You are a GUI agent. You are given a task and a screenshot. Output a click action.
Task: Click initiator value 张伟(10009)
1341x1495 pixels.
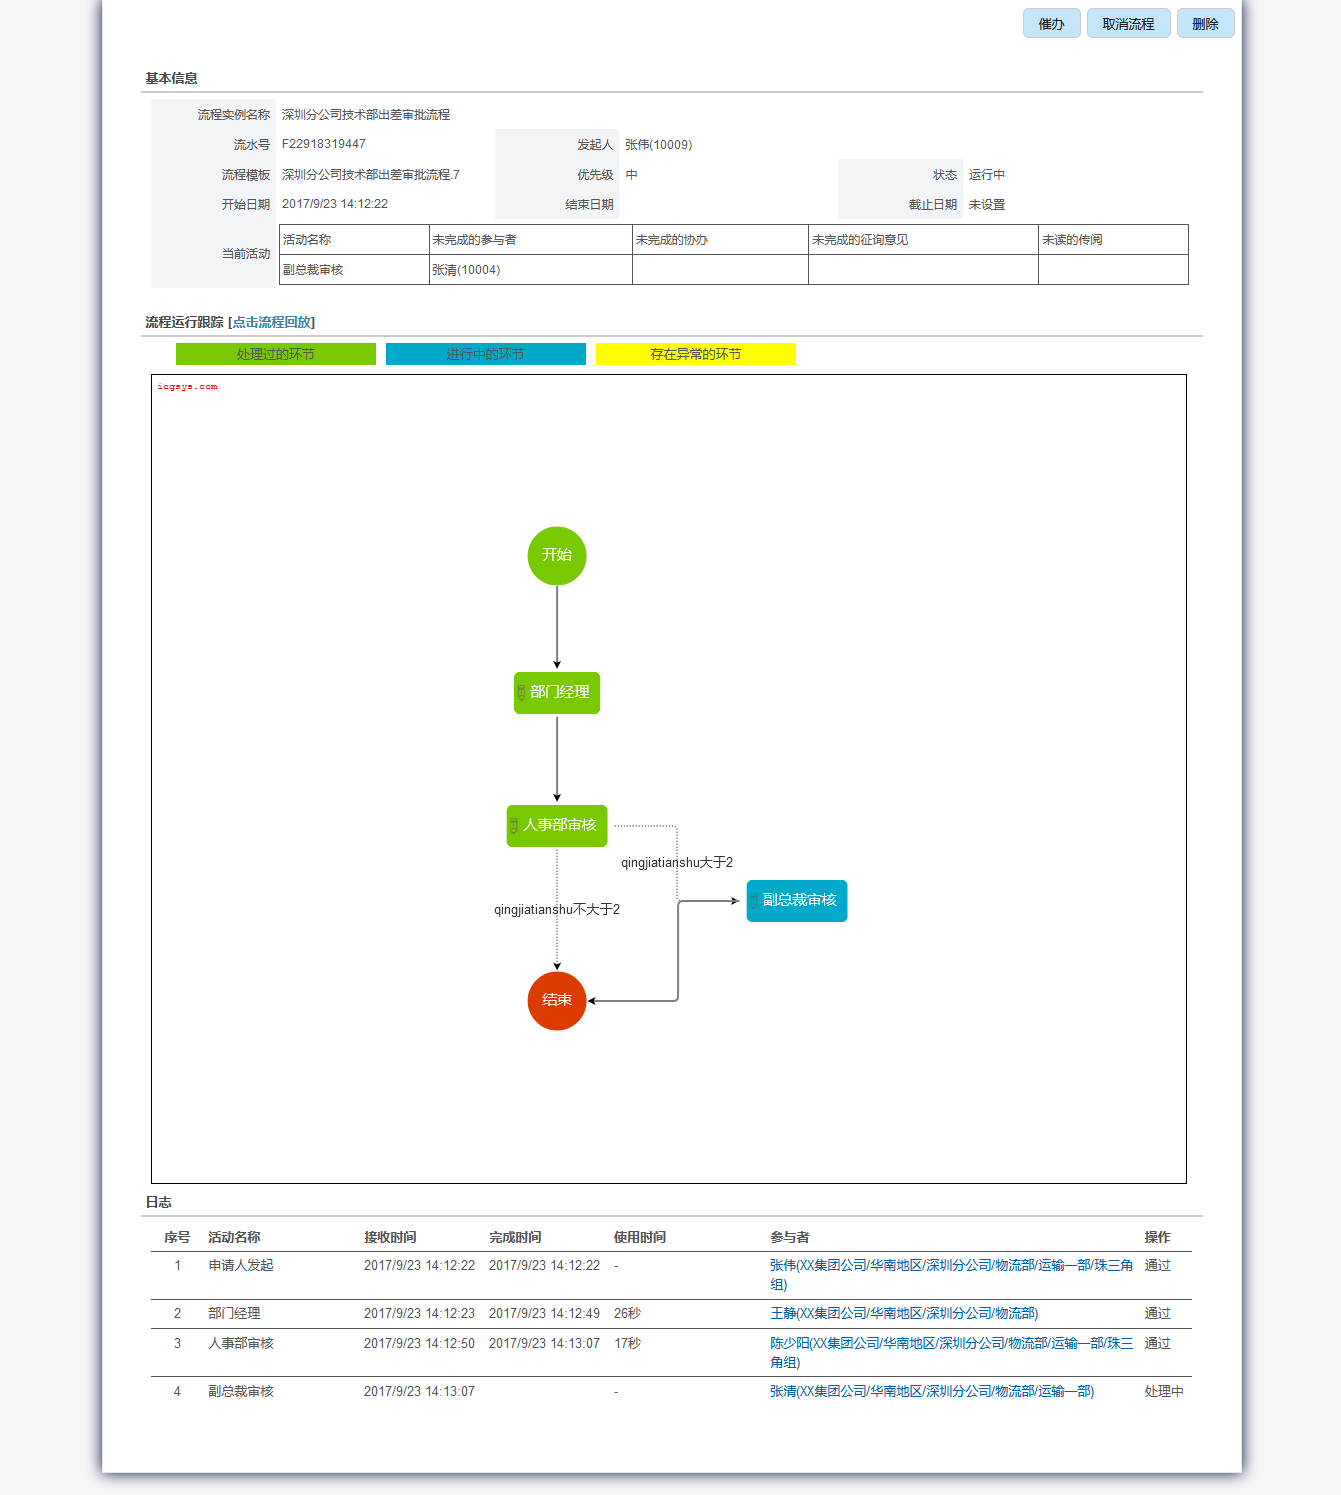click(658, 145)
